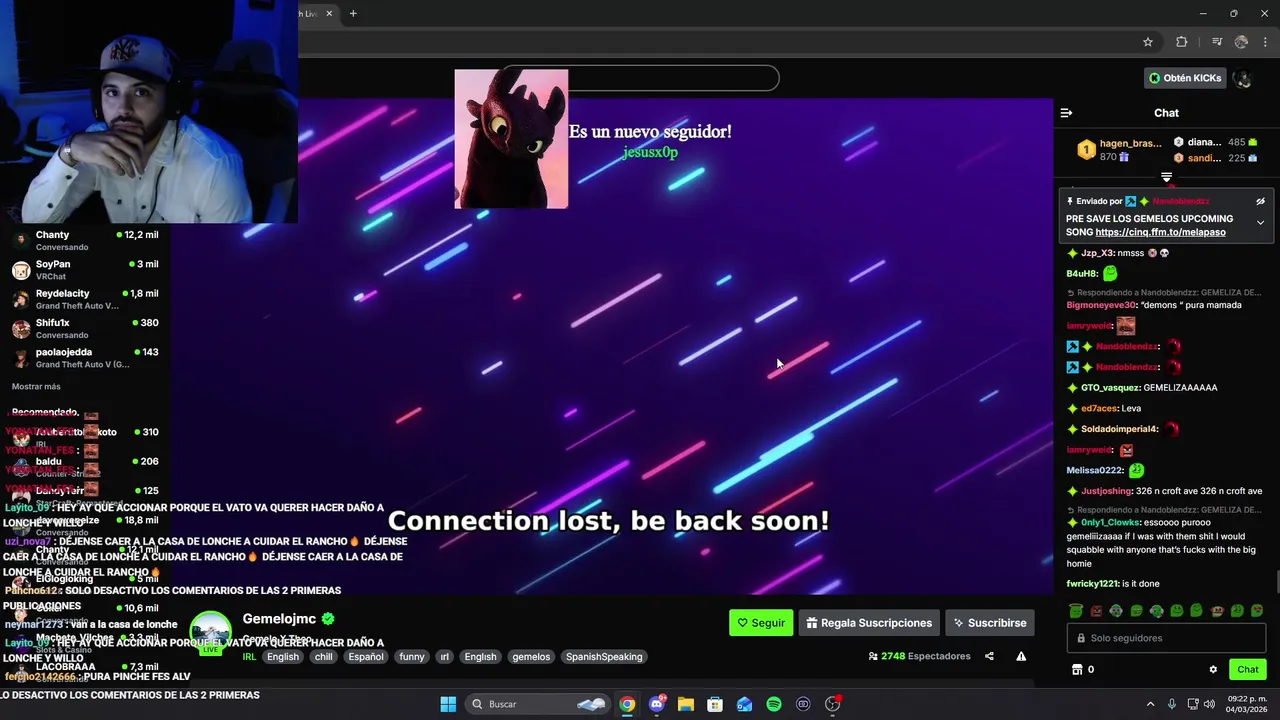1280x720 pixels.
Task: Select the SpanishSpeaking tag
Action: click(604, 657)
